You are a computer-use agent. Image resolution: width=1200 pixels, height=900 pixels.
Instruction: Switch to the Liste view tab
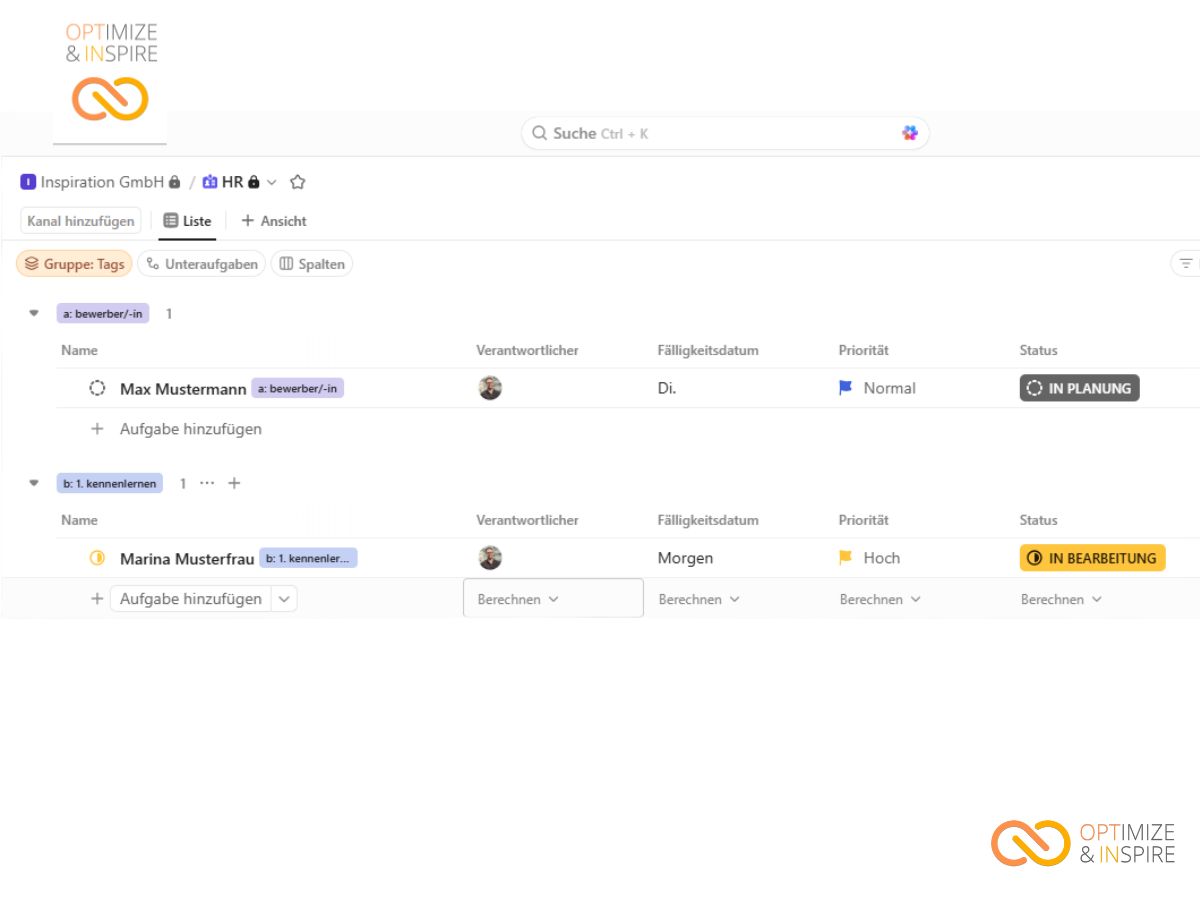(x=187, y=221)
